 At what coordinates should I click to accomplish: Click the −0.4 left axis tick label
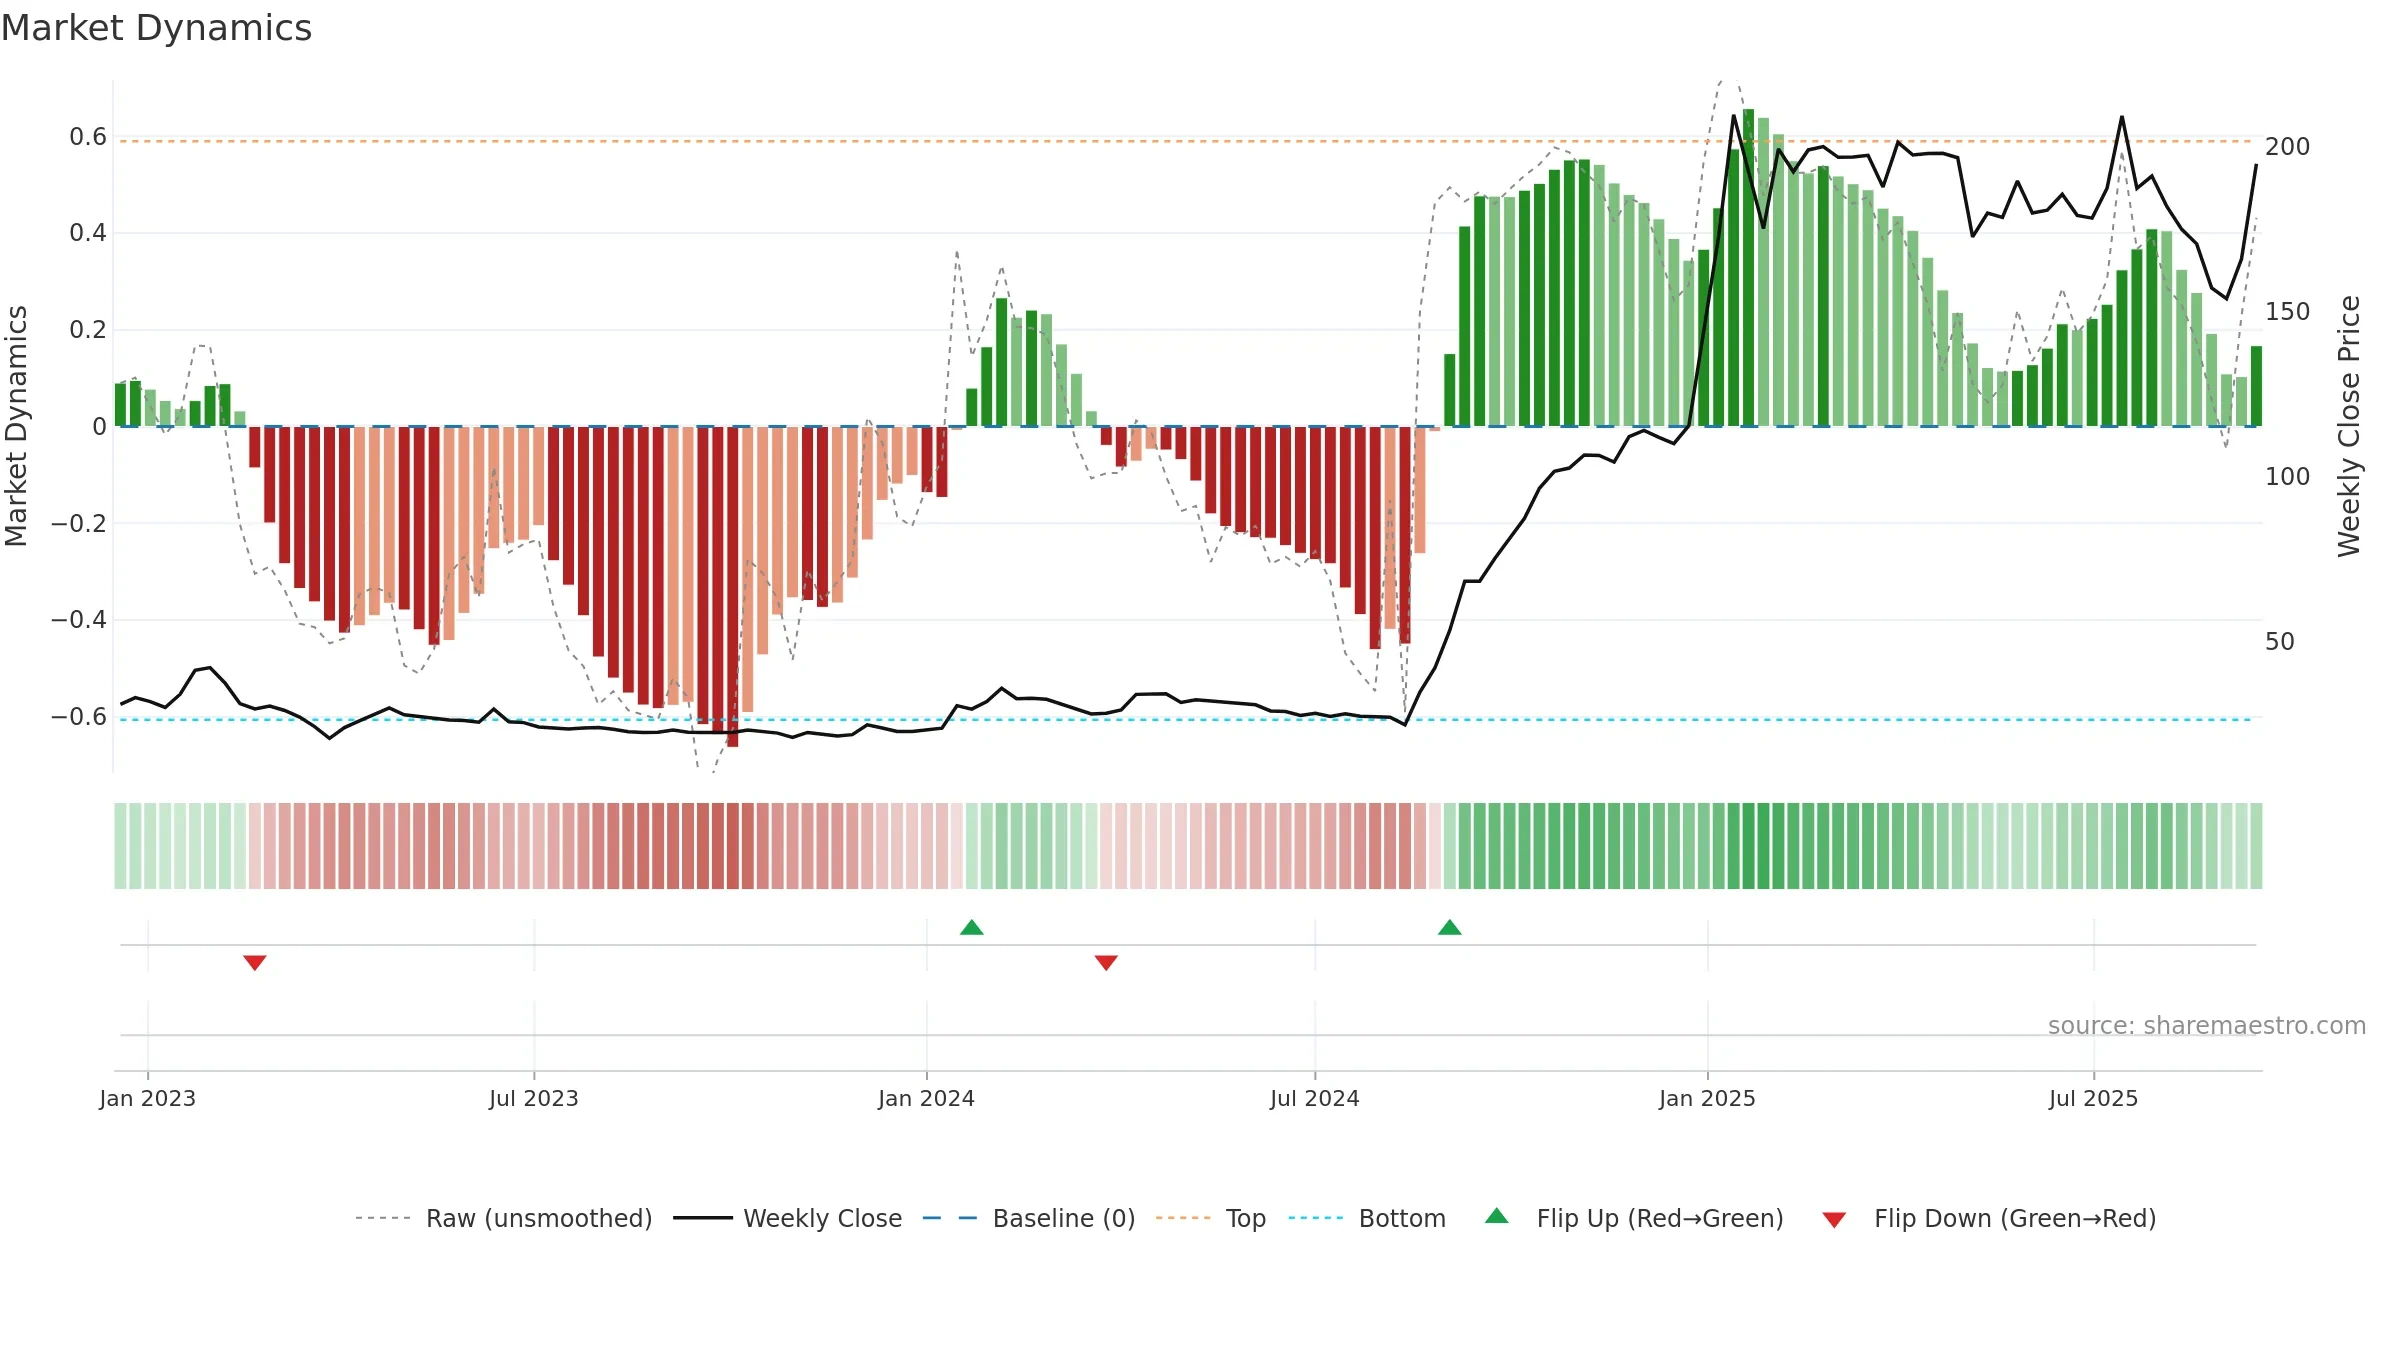(x=79, y=620)
